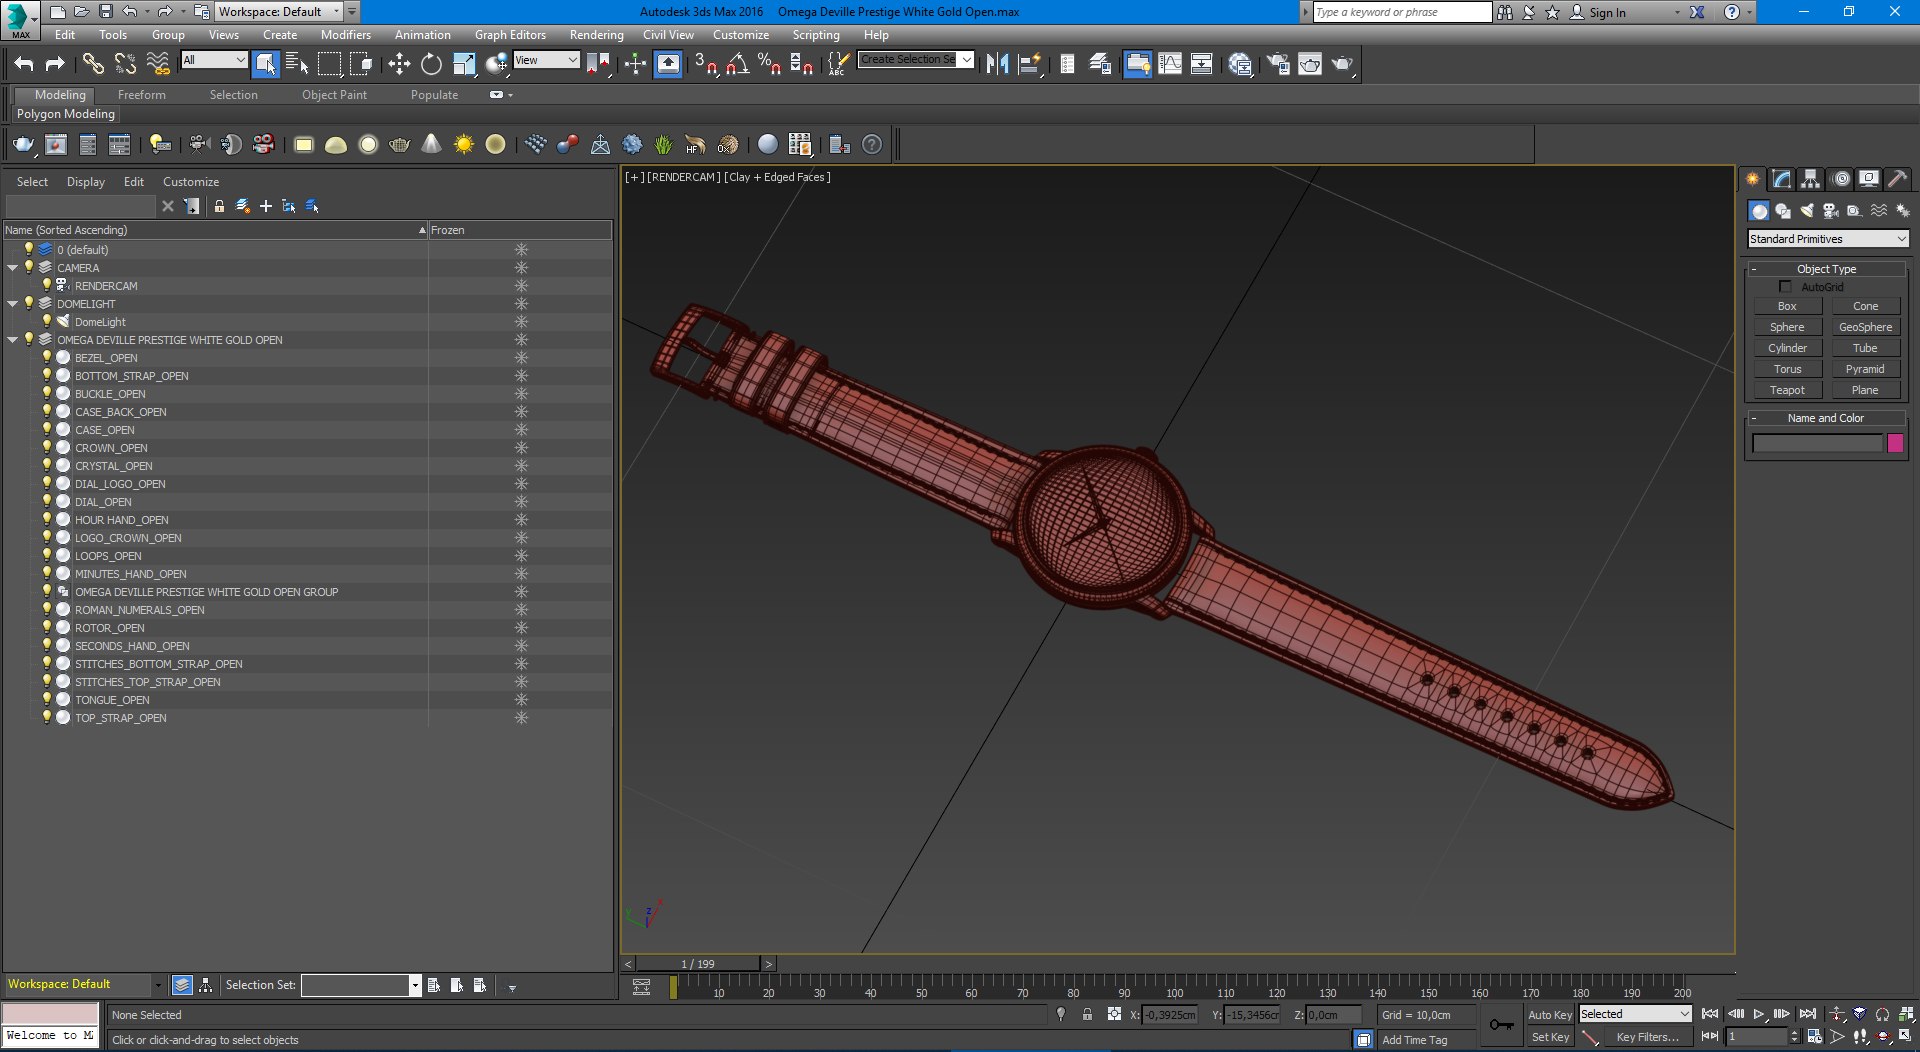
Task: Open the Modify panel tab icon
Action: (1782, 179)
